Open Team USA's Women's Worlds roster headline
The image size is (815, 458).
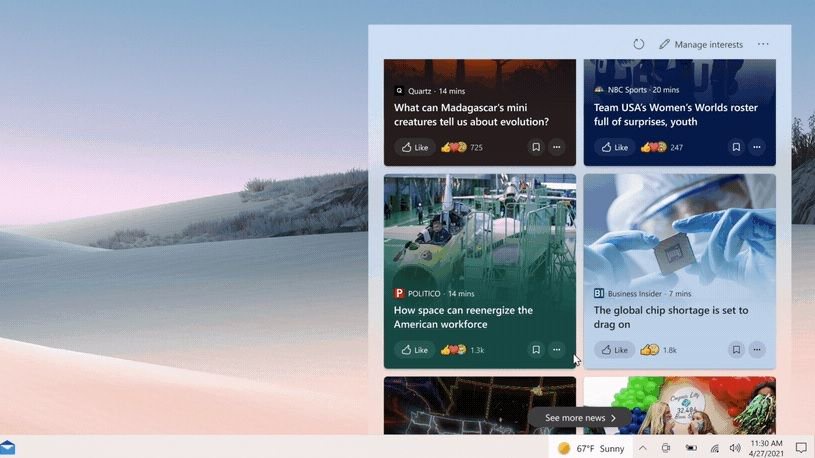(676, 114)
